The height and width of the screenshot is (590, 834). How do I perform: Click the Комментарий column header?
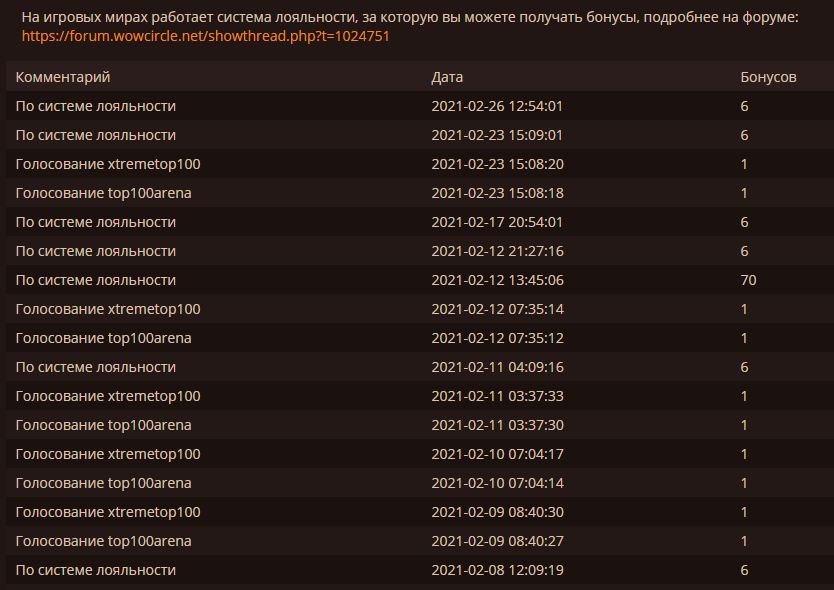click(63, 77)
